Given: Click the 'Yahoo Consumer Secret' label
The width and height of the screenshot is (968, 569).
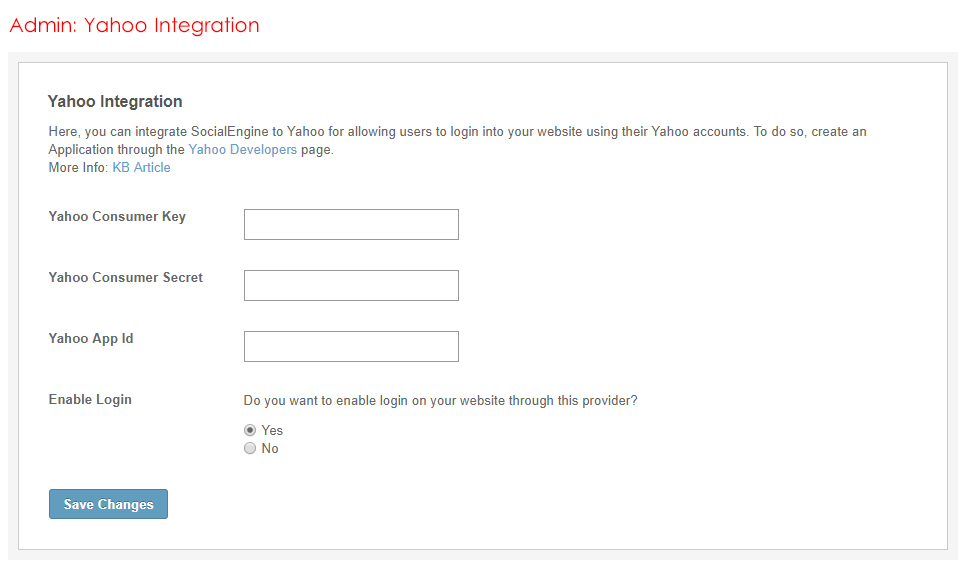Looking at the screenshot, I should (126, 278).
